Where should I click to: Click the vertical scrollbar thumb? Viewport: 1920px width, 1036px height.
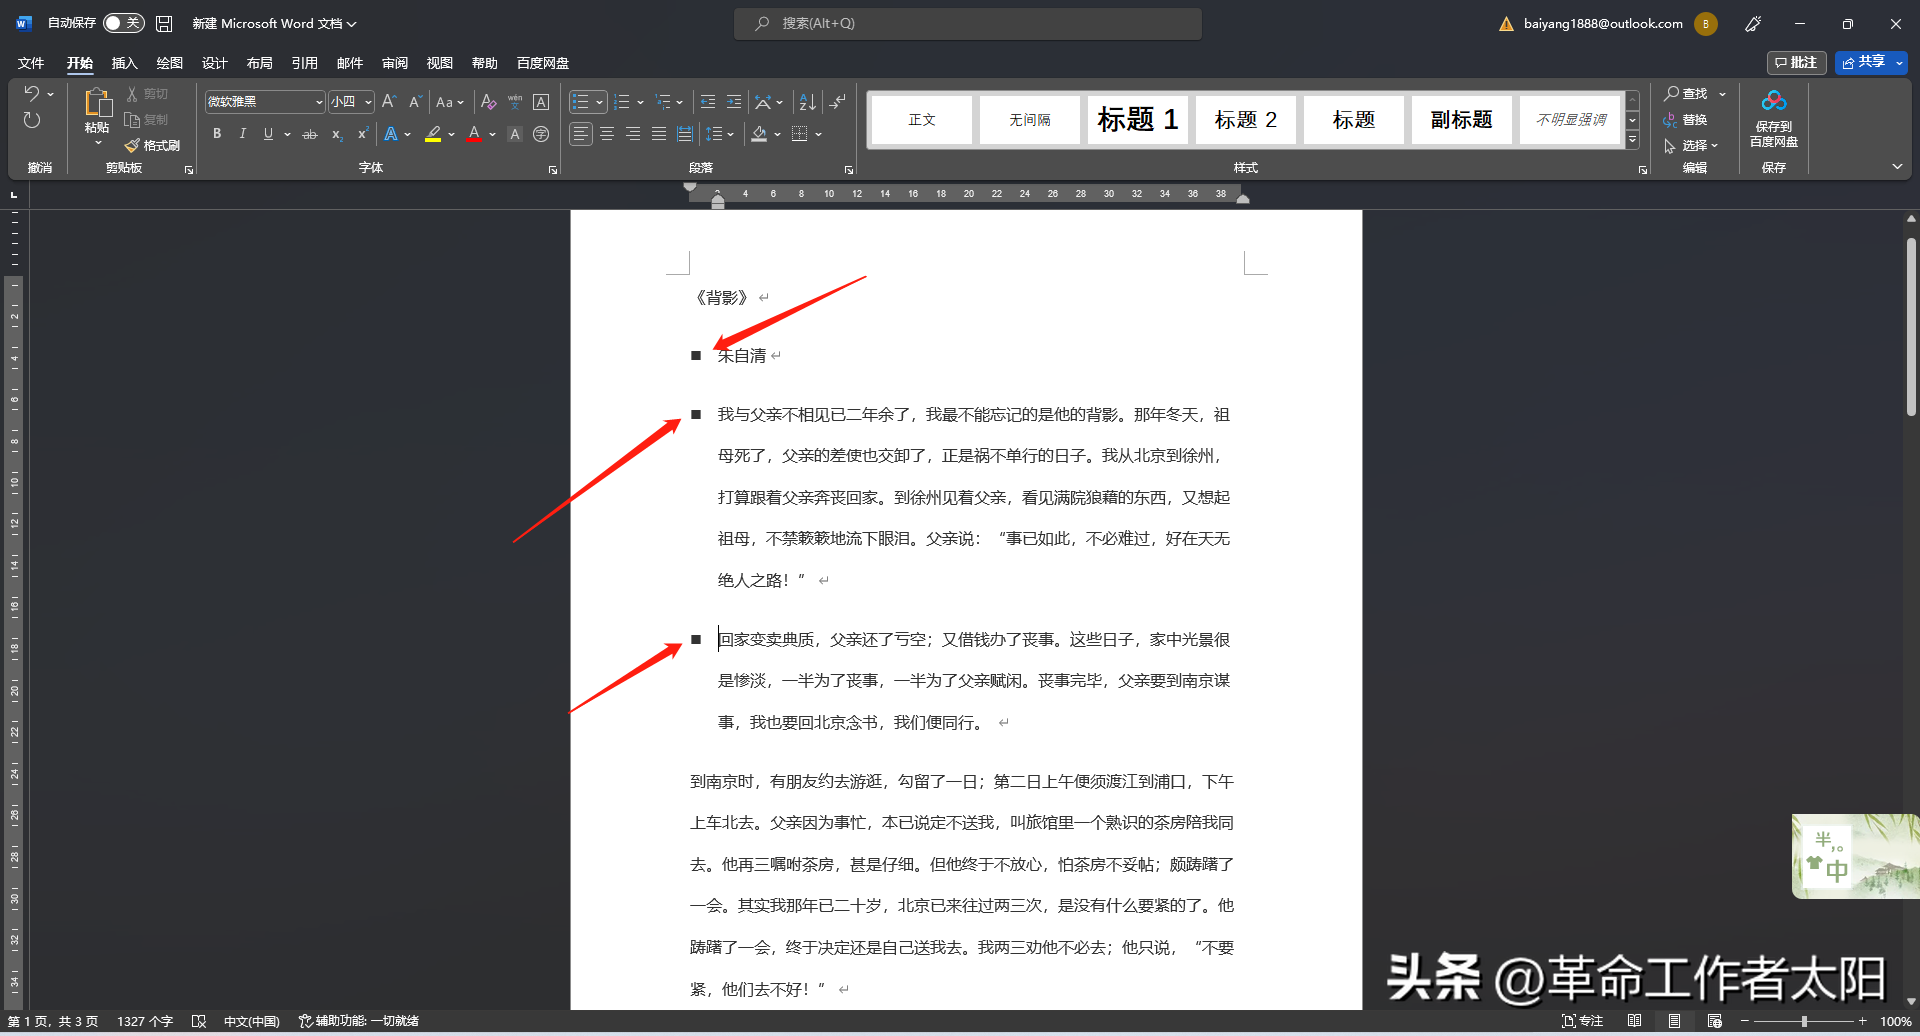[1911, 327]
